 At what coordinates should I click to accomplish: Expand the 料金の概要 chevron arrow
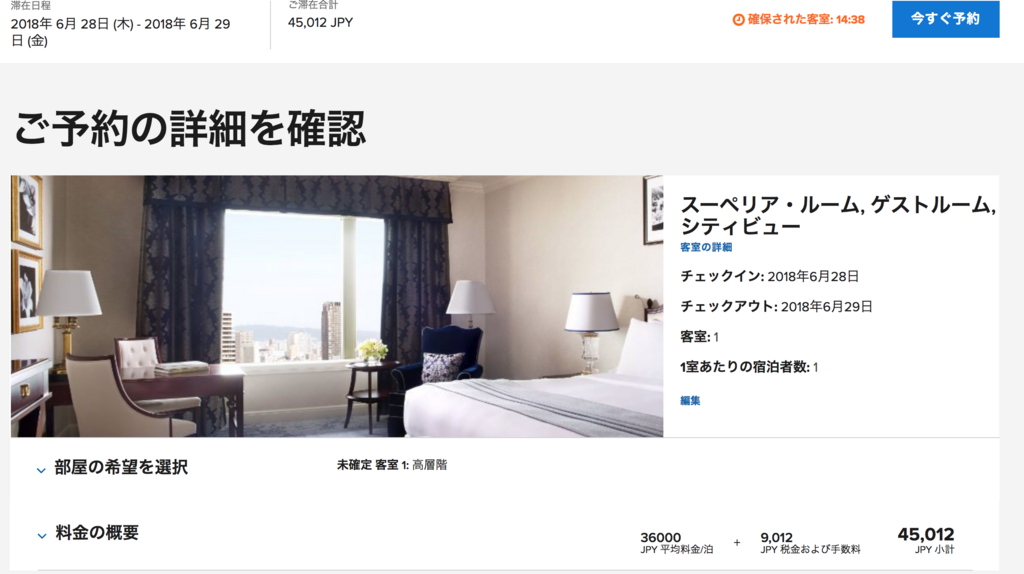(x=42, y=536)
